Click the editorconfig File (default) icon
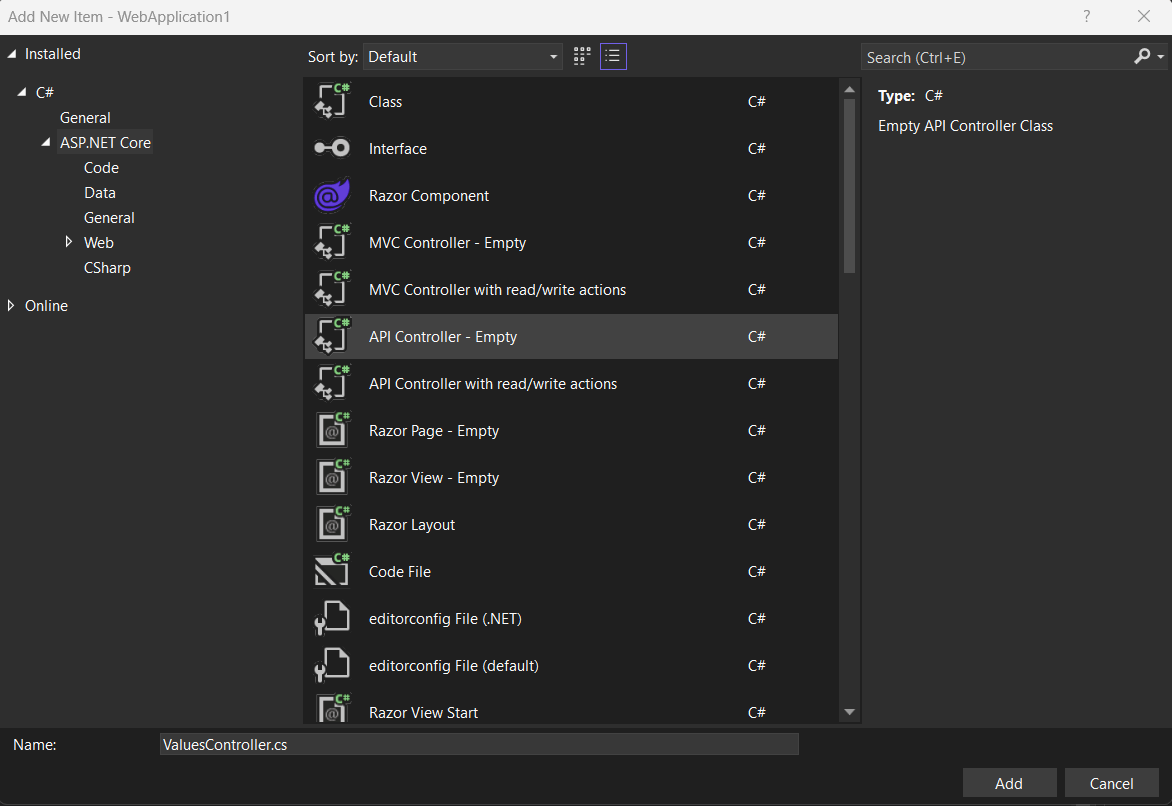The image size is (1172, 806). pyautogui.click(x=332, y=665)
